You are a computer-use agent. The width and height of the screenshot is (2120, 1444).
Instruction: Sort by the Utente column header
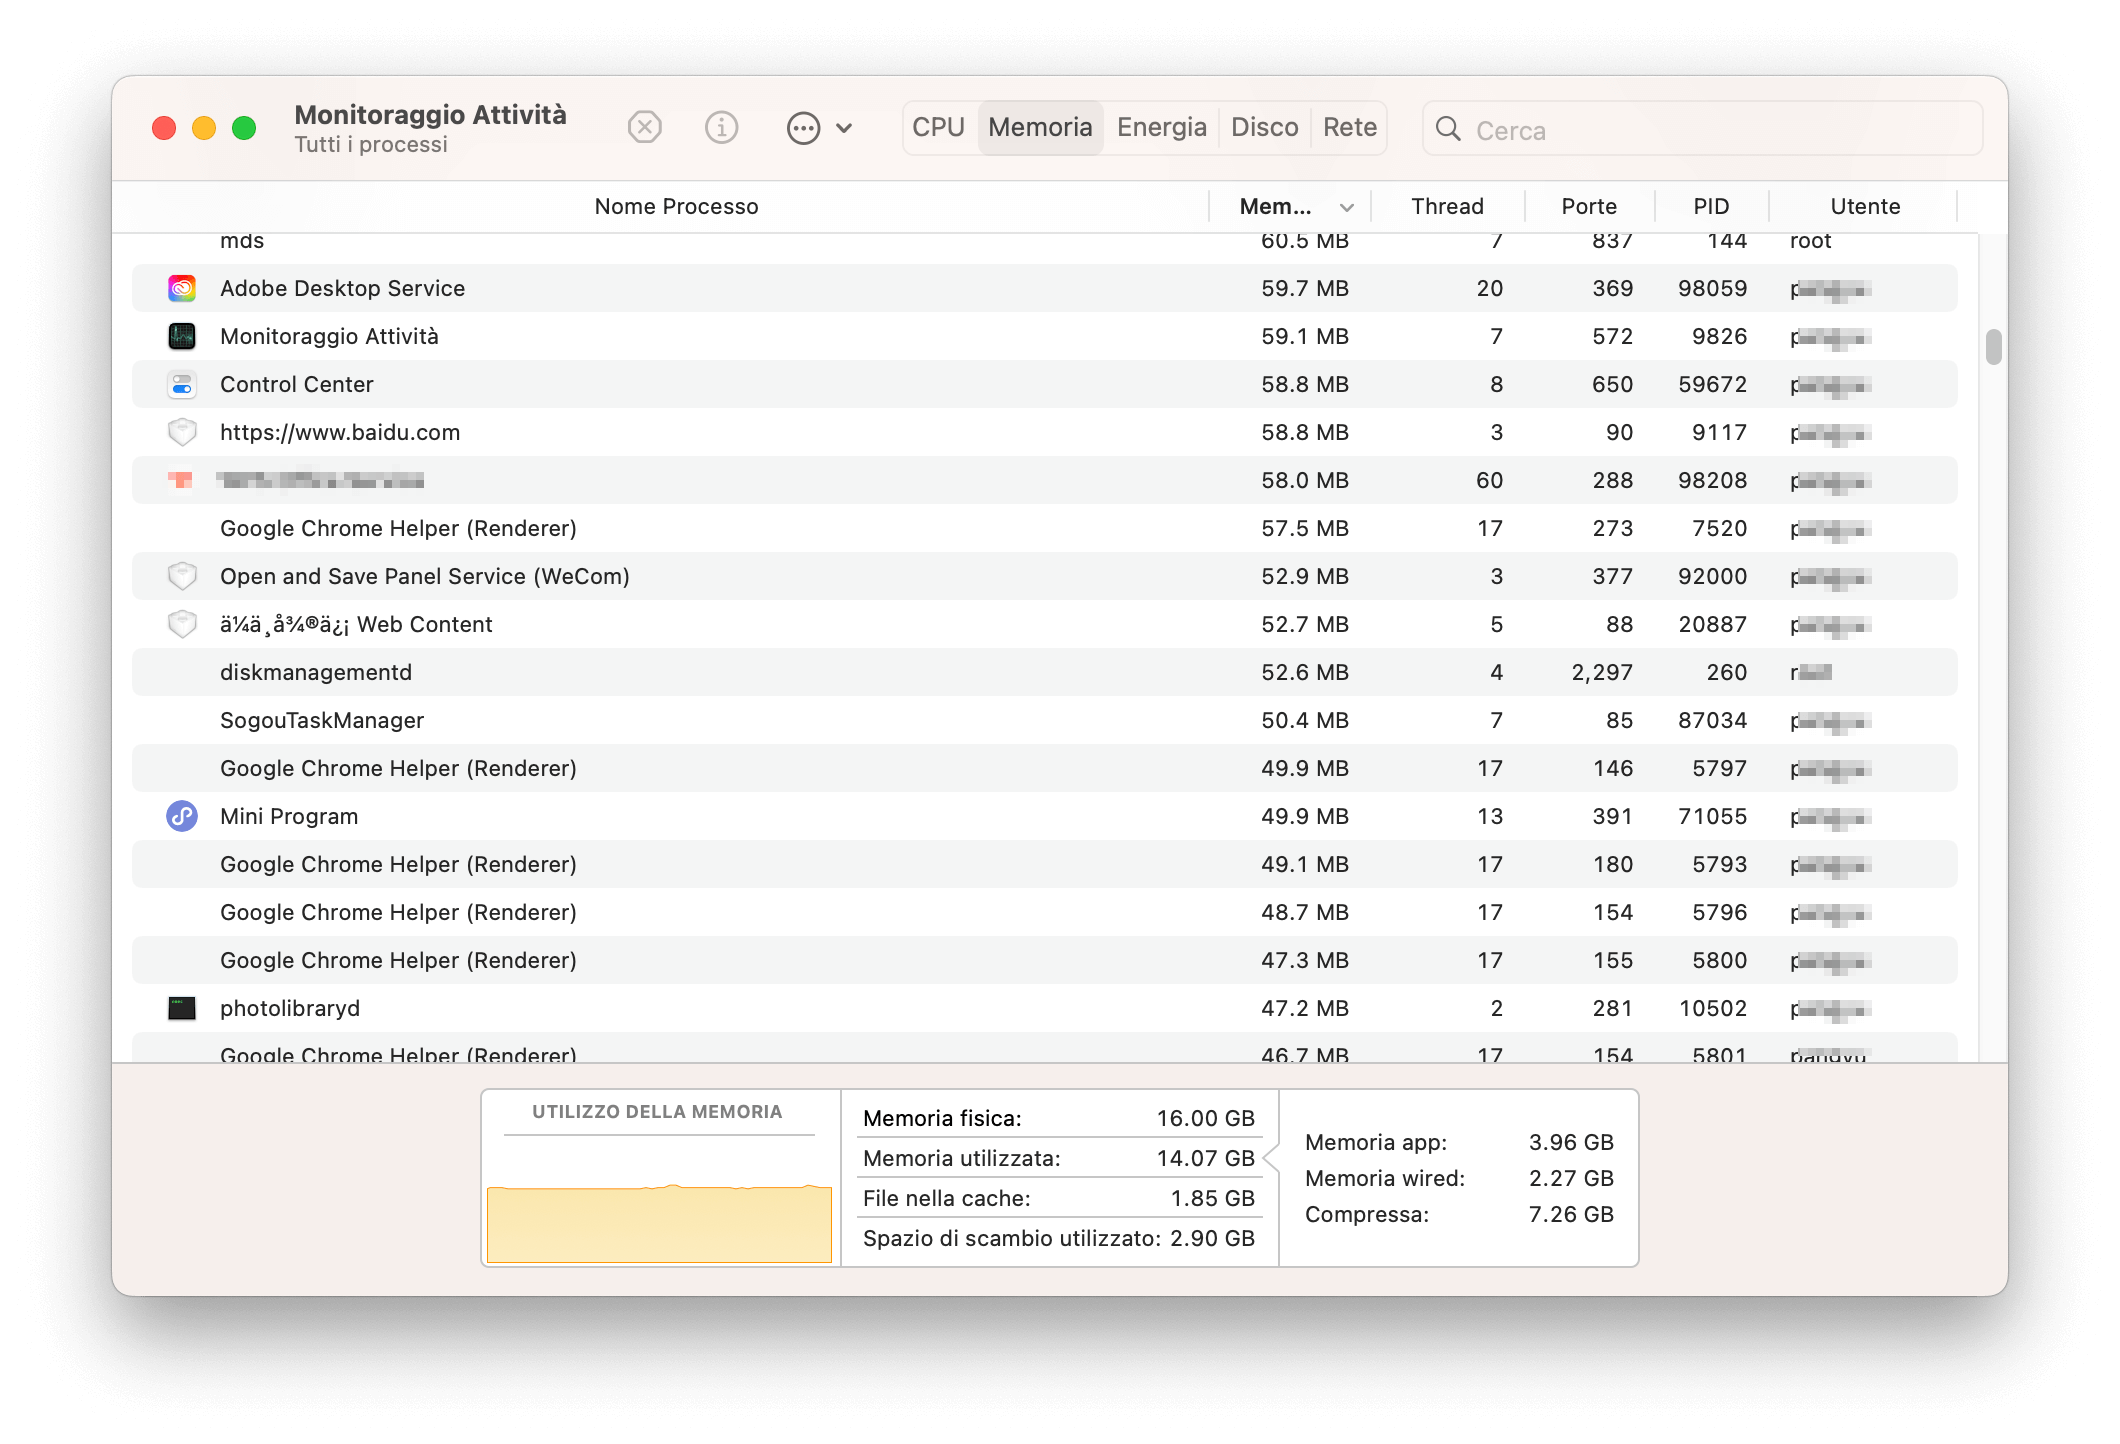(1865, 206)
